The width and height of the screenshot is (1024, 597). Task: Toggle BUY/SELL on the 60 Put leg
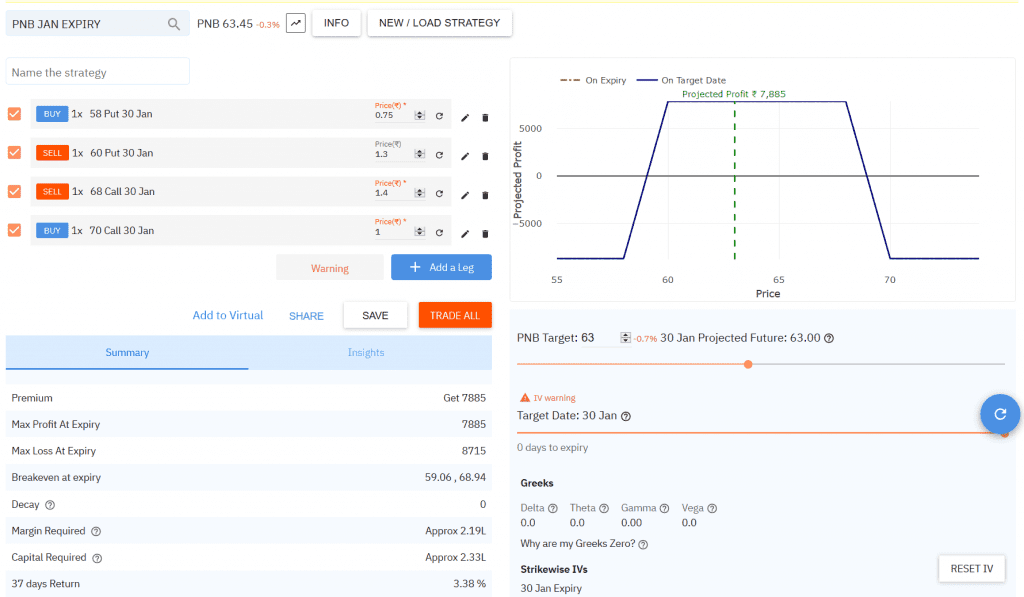(51, 153)
